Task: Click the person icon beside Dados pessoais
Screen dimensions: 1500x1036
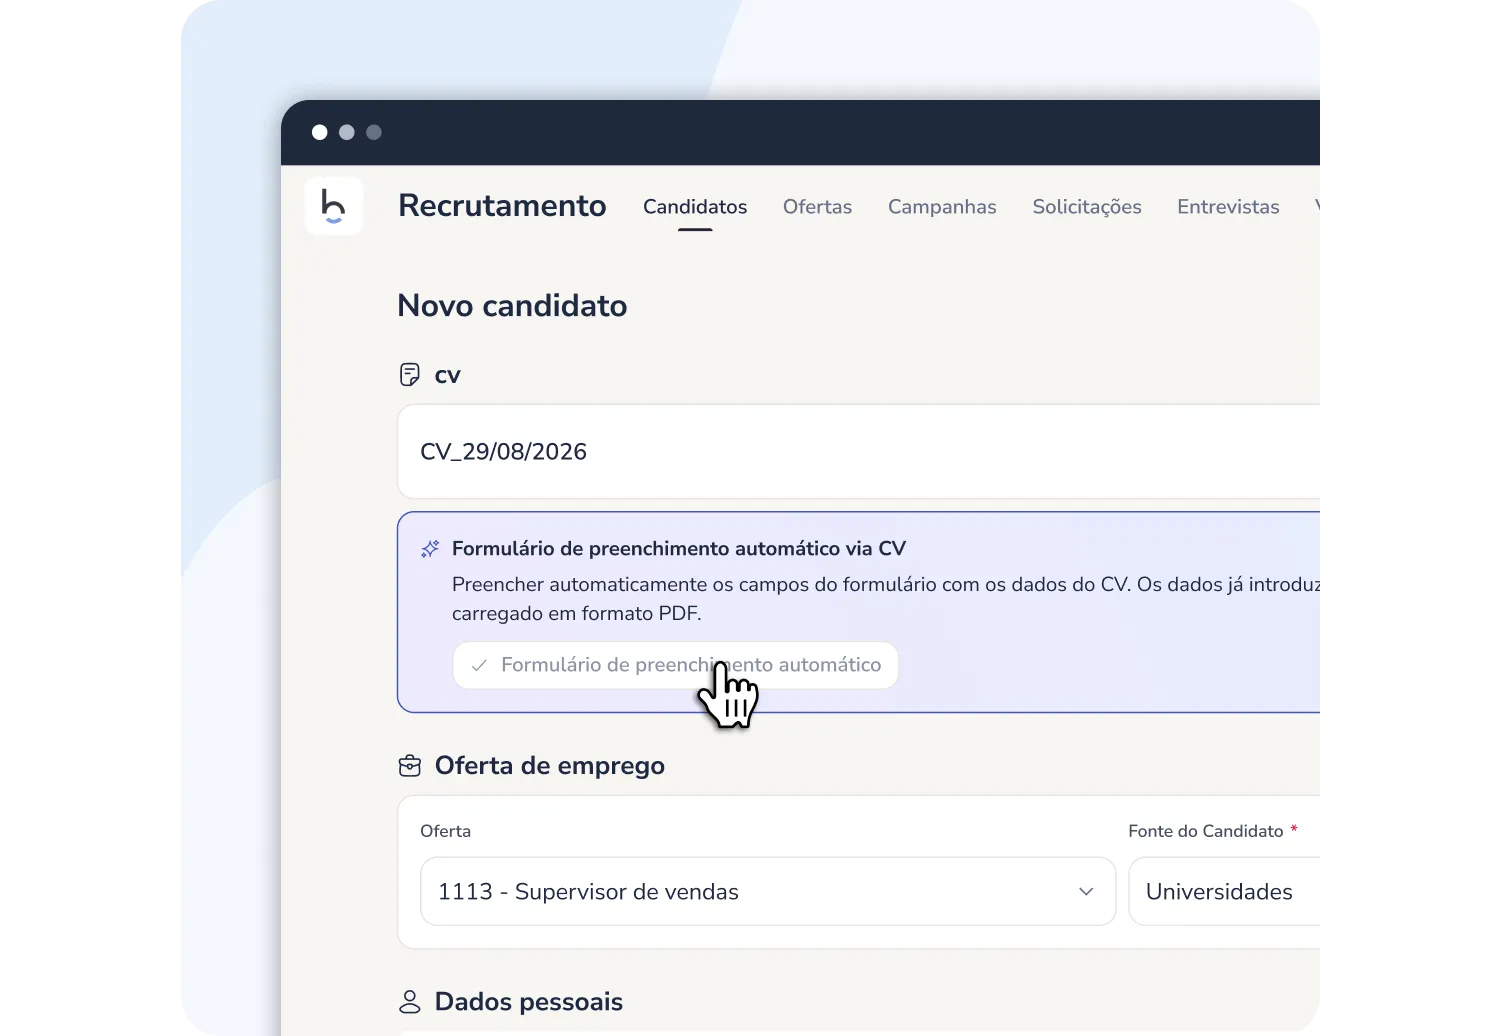Action: (x=410, y=1001)
